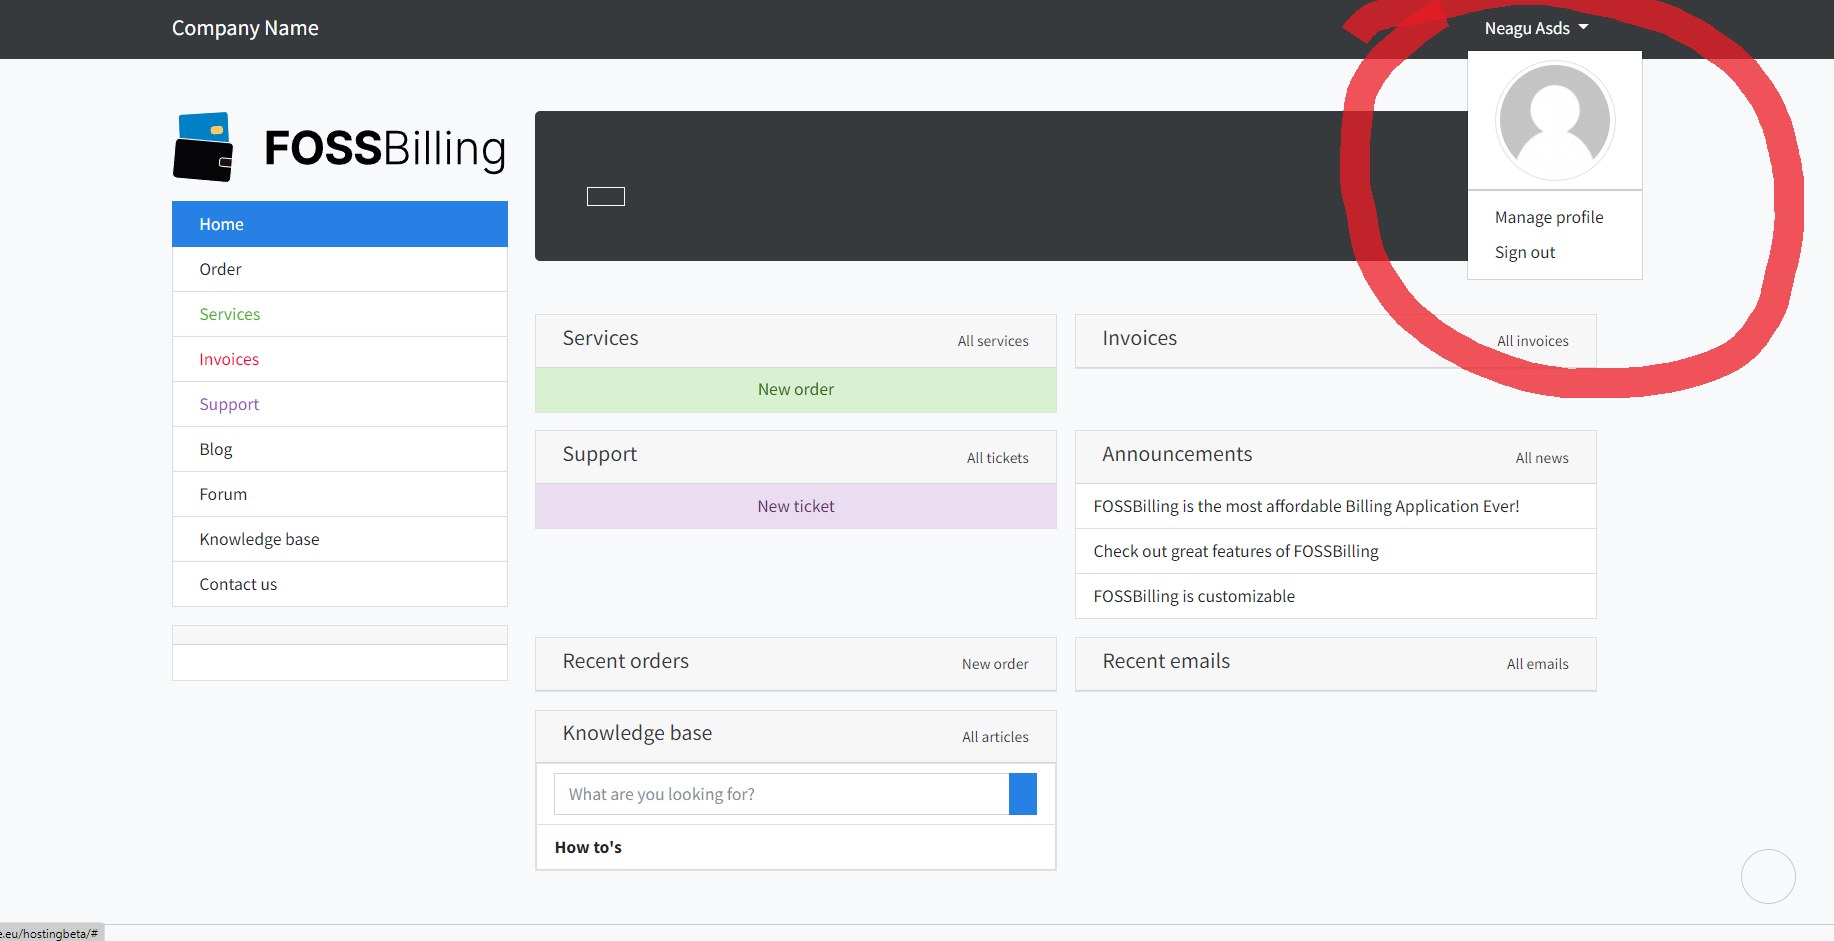Click the Company Name header link
Viewport: 1834px width, 941px height.
point(245,28)
